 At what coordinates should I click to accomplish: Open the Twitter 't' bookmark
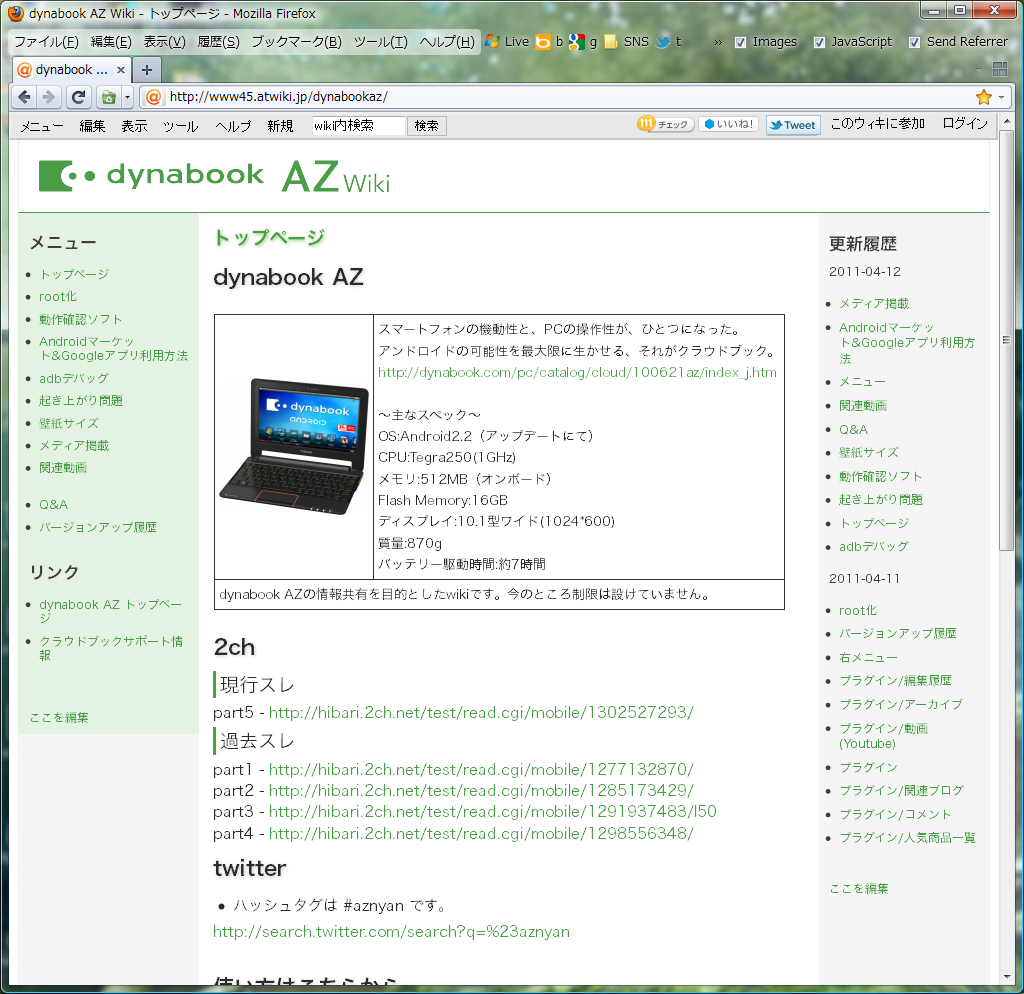pos(669,42)
